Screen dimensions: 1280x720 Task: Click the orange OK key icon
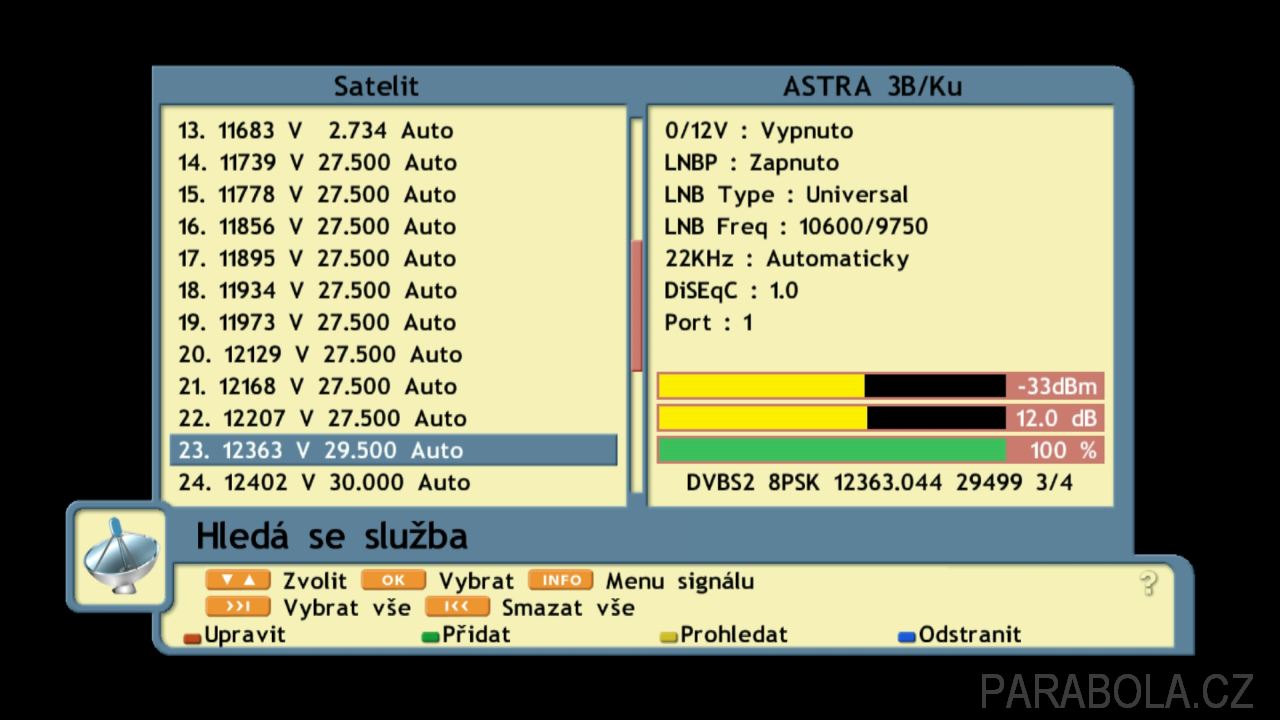pyautogui.click(x=393, y=580)
